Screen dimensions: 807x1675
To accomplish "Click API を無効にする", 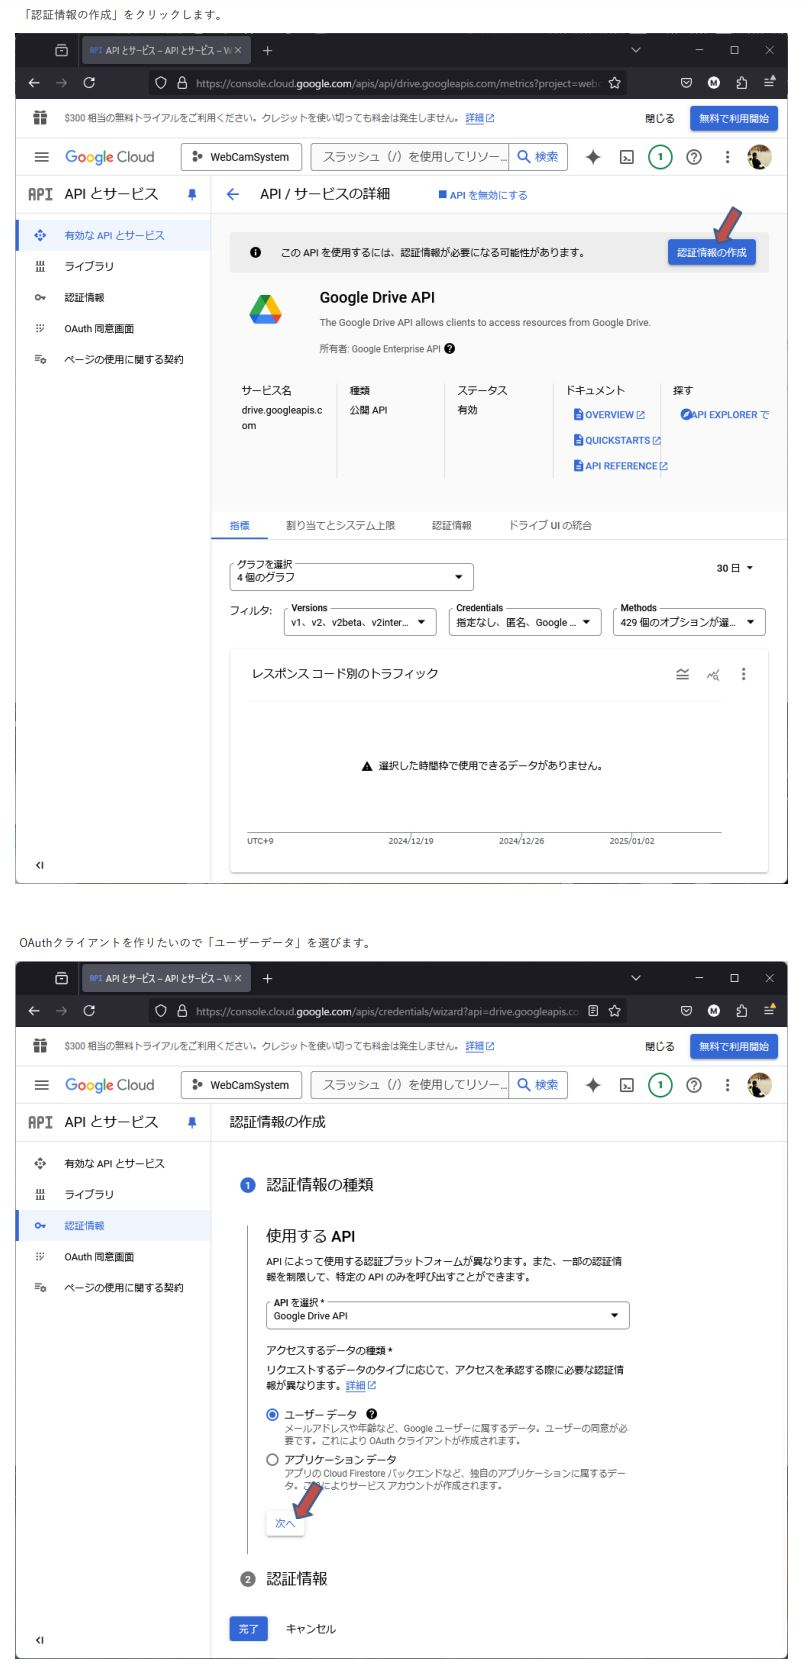I will (x=483, y=195).
